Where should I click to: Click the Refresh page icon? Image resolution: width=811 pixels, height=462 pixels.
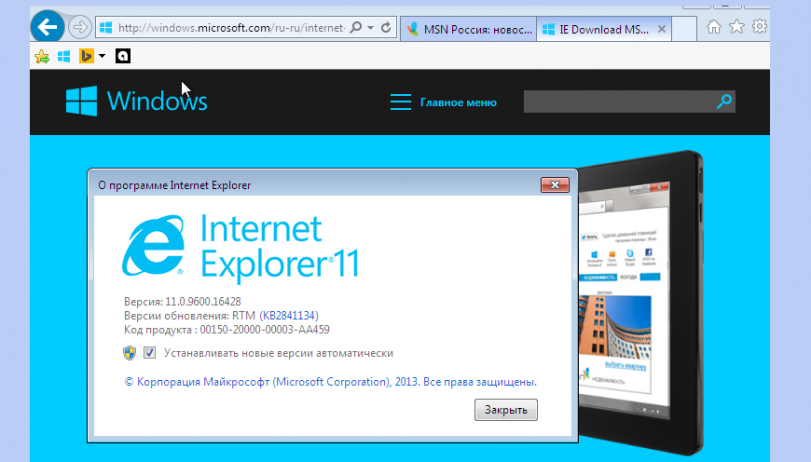tap(387, 27)
